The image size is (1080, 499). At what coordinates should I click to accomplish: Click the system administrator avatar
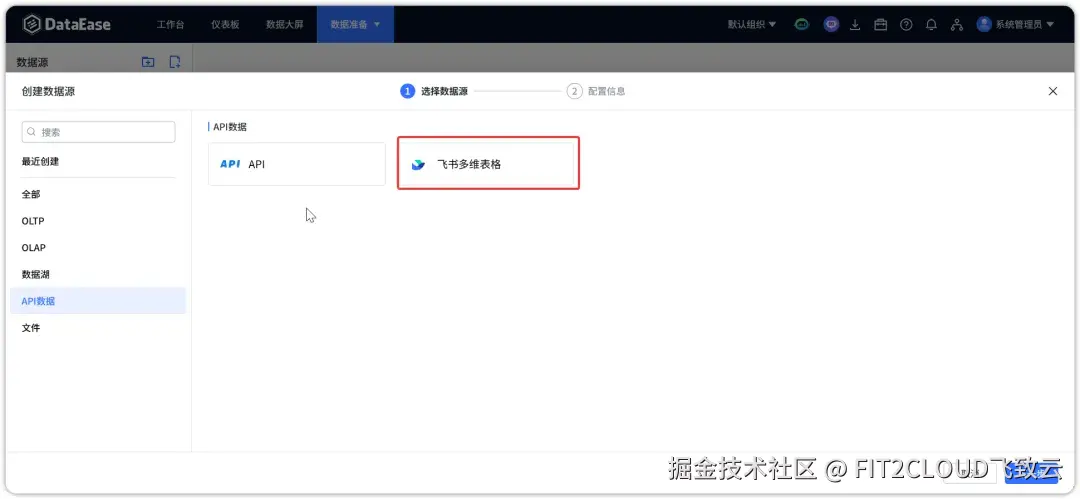tap(984, 24)
